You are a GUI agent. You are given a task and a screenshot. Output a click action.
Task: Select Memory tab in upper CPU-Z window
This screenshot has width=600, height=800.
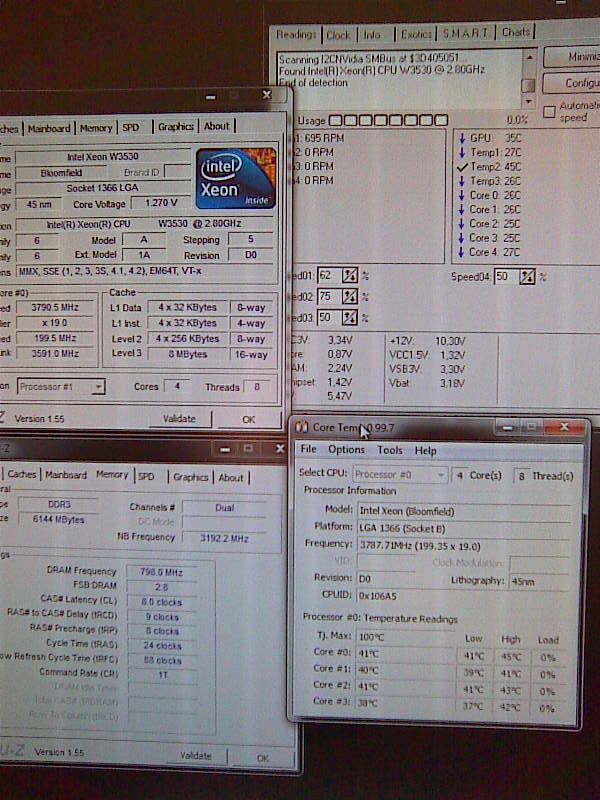[x=96, y=128]
